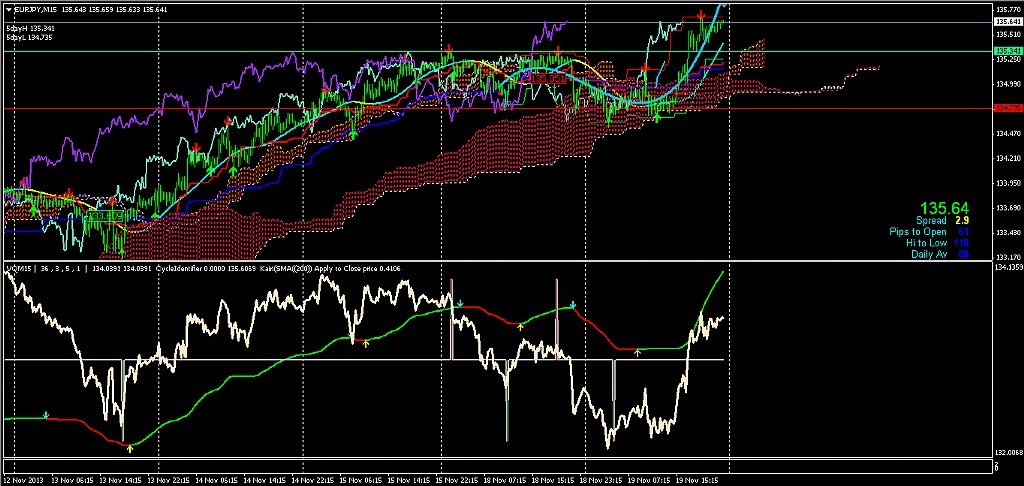
Task: Click the CycleIdentifier 0.0000 135.6059 label
Action: (x=204, y=268)
